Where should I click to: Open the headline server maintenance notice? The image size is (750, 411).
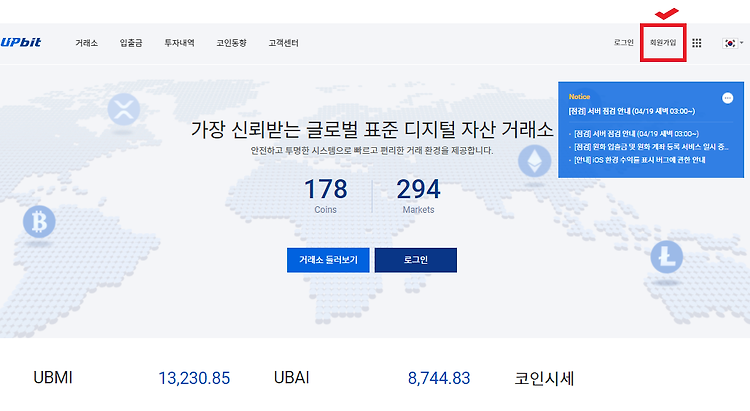631,111
